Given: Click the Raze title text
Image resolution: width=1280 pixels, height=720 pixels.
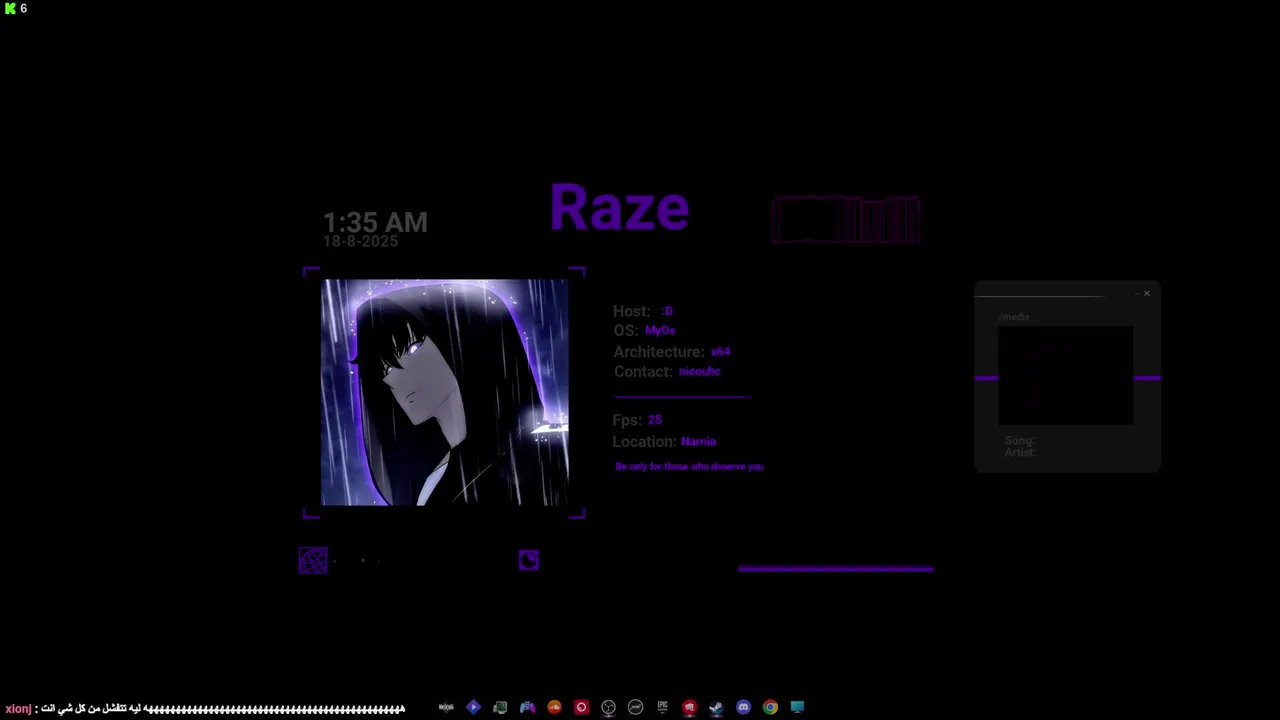Looking at the screenshot, I should click(x=619, y=207).
